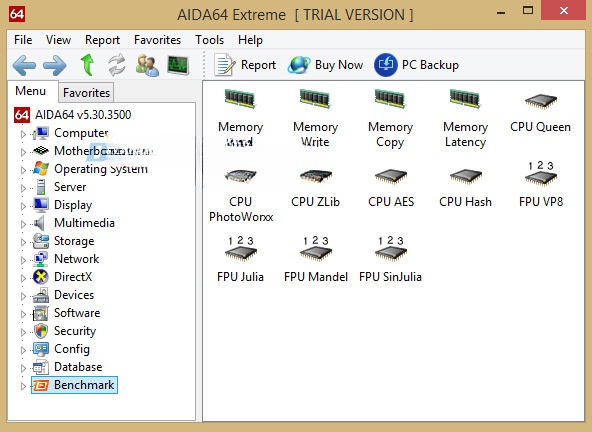Open PC Backup from toolbar
The width and height of the screenshot is (592, 432).
coord(416,65)
